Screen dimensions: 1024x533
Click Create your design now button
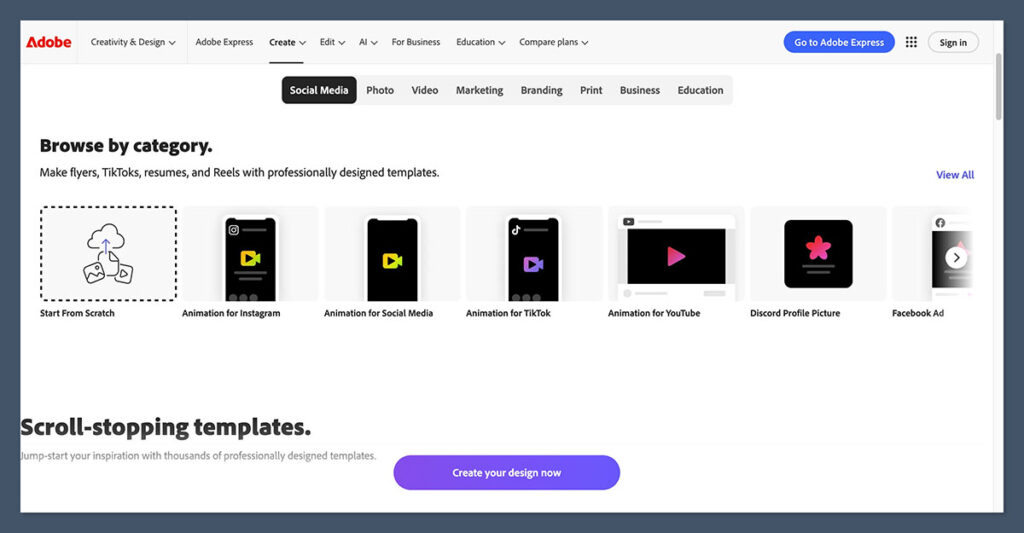click(x=506, y=473)
